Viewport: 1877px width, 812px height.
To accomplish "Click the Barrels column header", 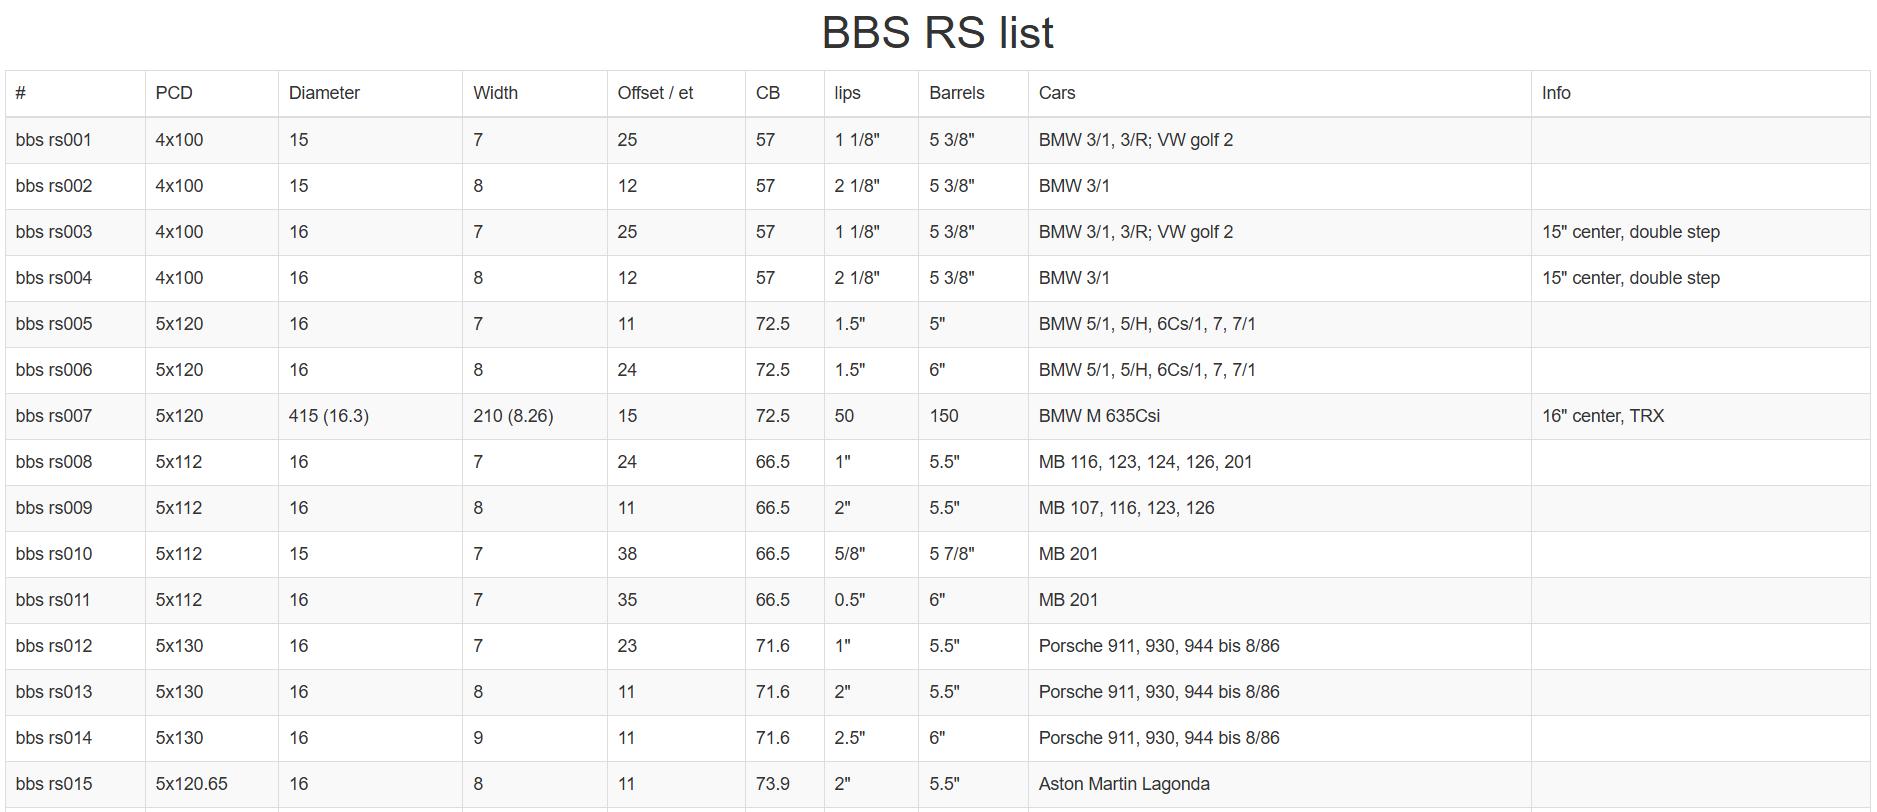I will point(956,93).
